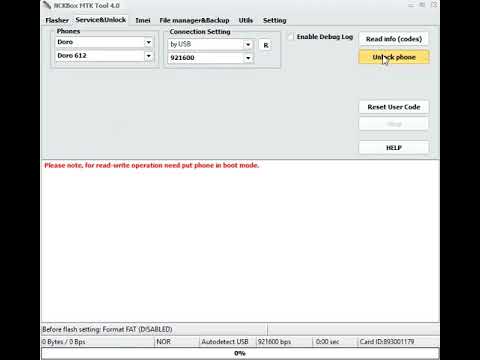Viewport: 480px width, 360px height.
Task: Click the Connection Setting group label
Action: click(200, 32)
